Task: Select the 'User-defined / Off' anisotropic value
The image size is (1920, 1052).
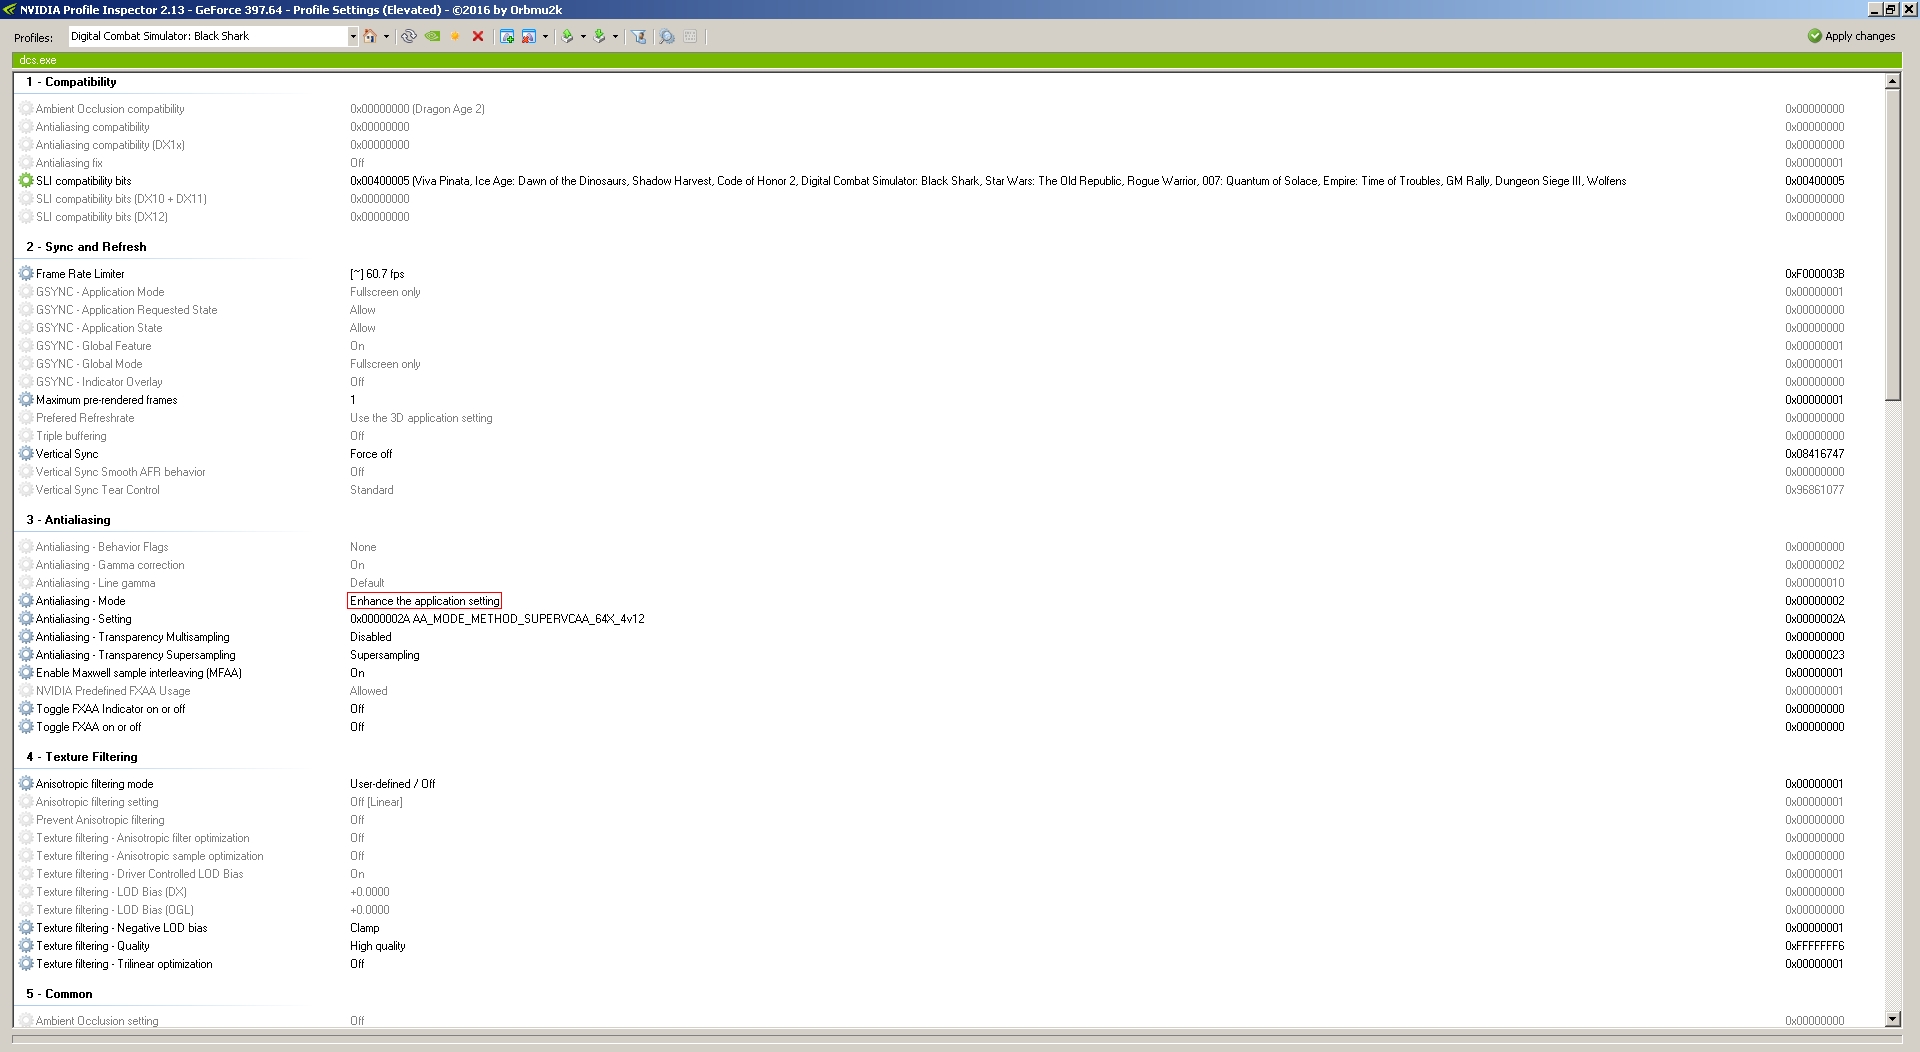Action: 393,784
